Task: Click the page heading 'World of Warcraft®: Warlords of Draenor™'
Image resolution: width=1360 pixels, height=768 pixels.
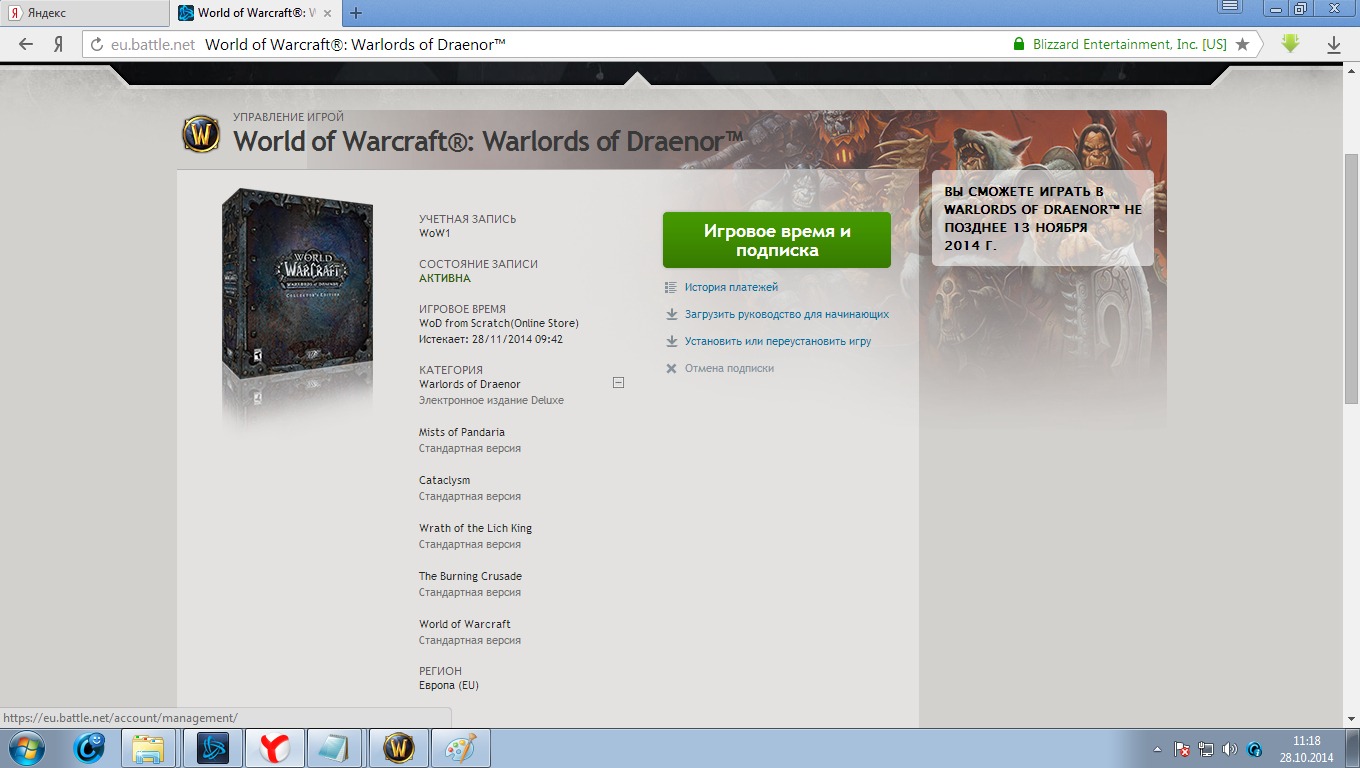Action: [x=488, y=141]
